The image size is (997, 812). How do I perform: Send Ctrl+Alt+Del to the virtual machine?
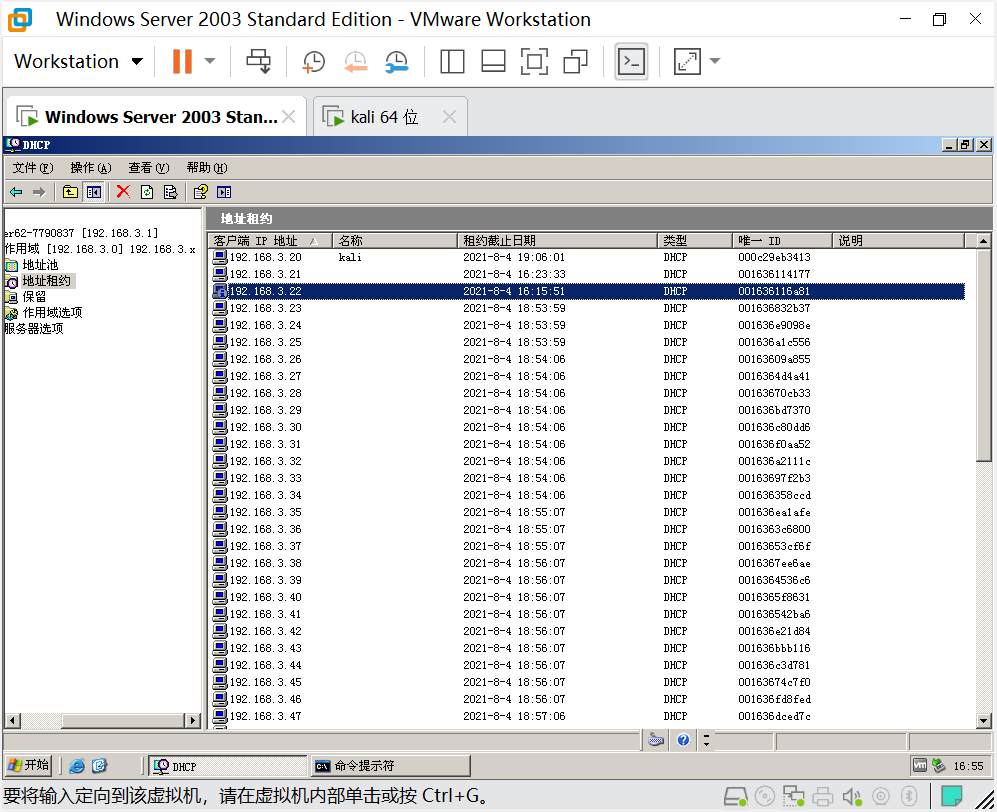point(259,62)
